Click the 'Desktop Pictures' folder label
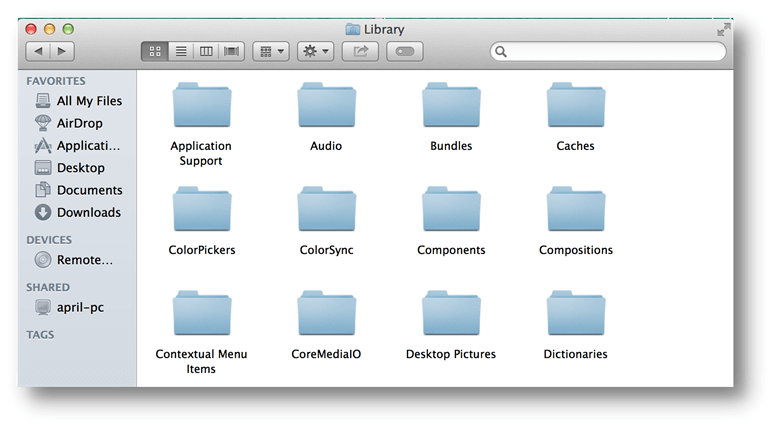The image size is (775, 428). (451, 354)
